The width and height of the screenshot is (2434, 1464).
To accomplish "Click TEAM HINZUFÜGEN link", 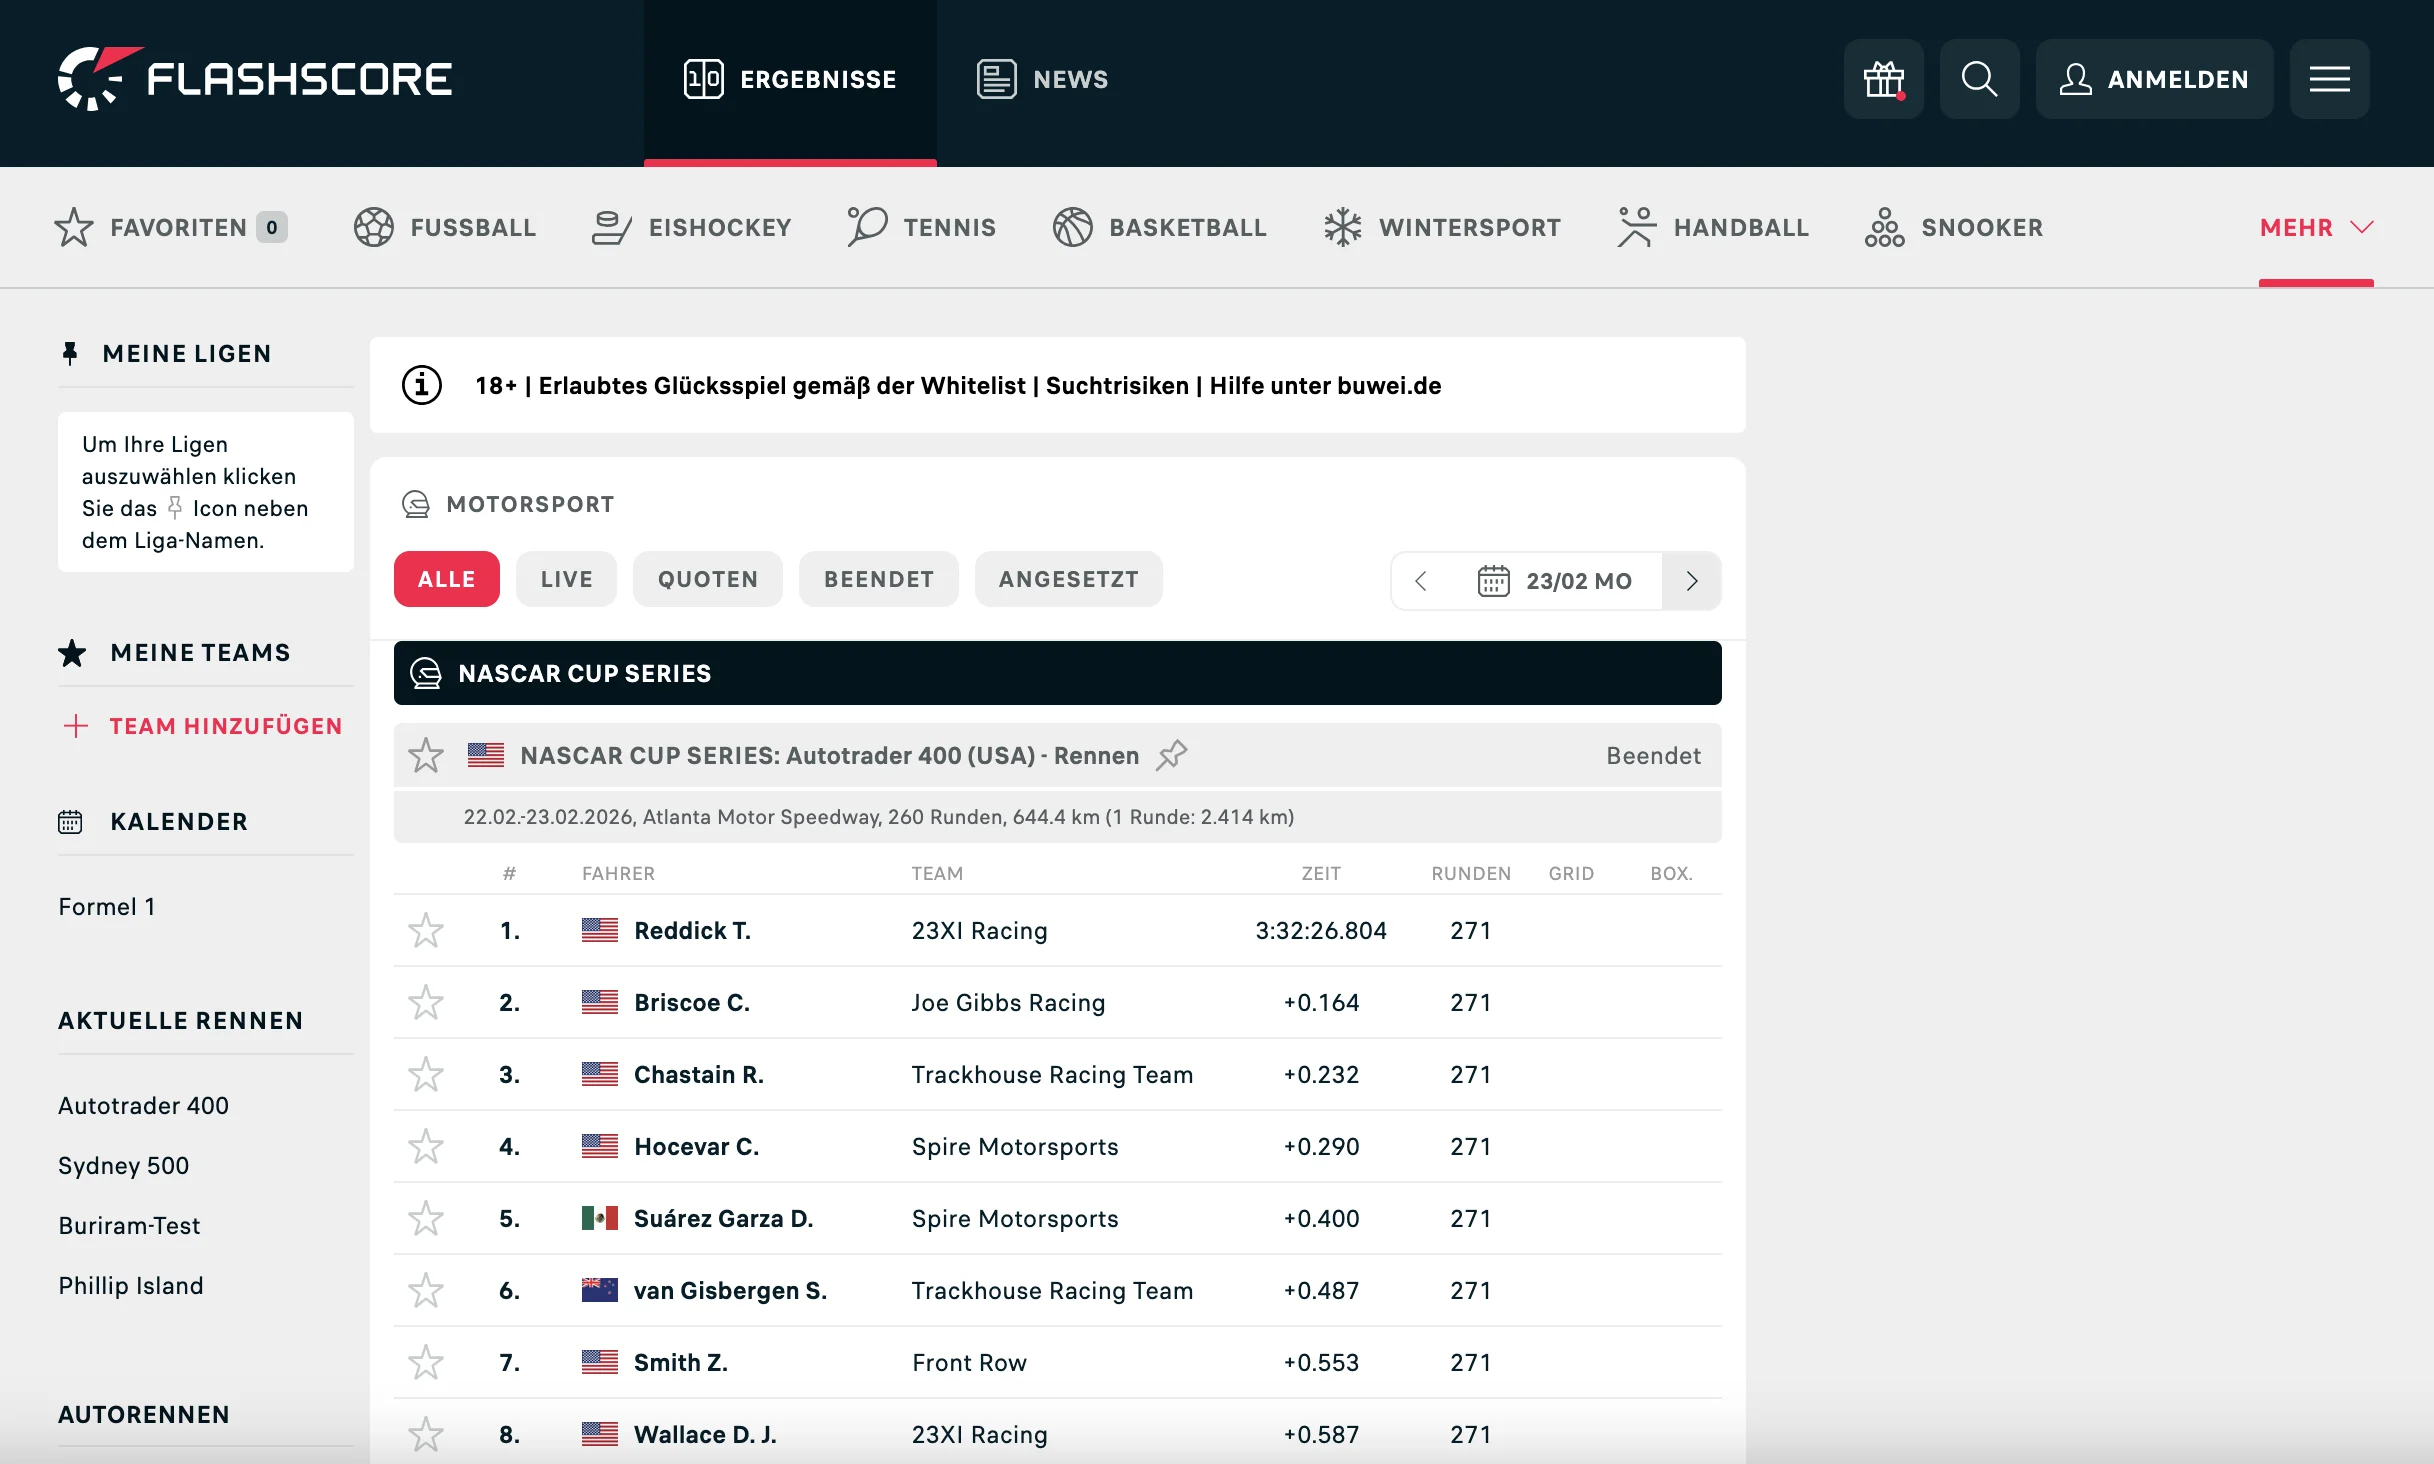I will [225, 726].
